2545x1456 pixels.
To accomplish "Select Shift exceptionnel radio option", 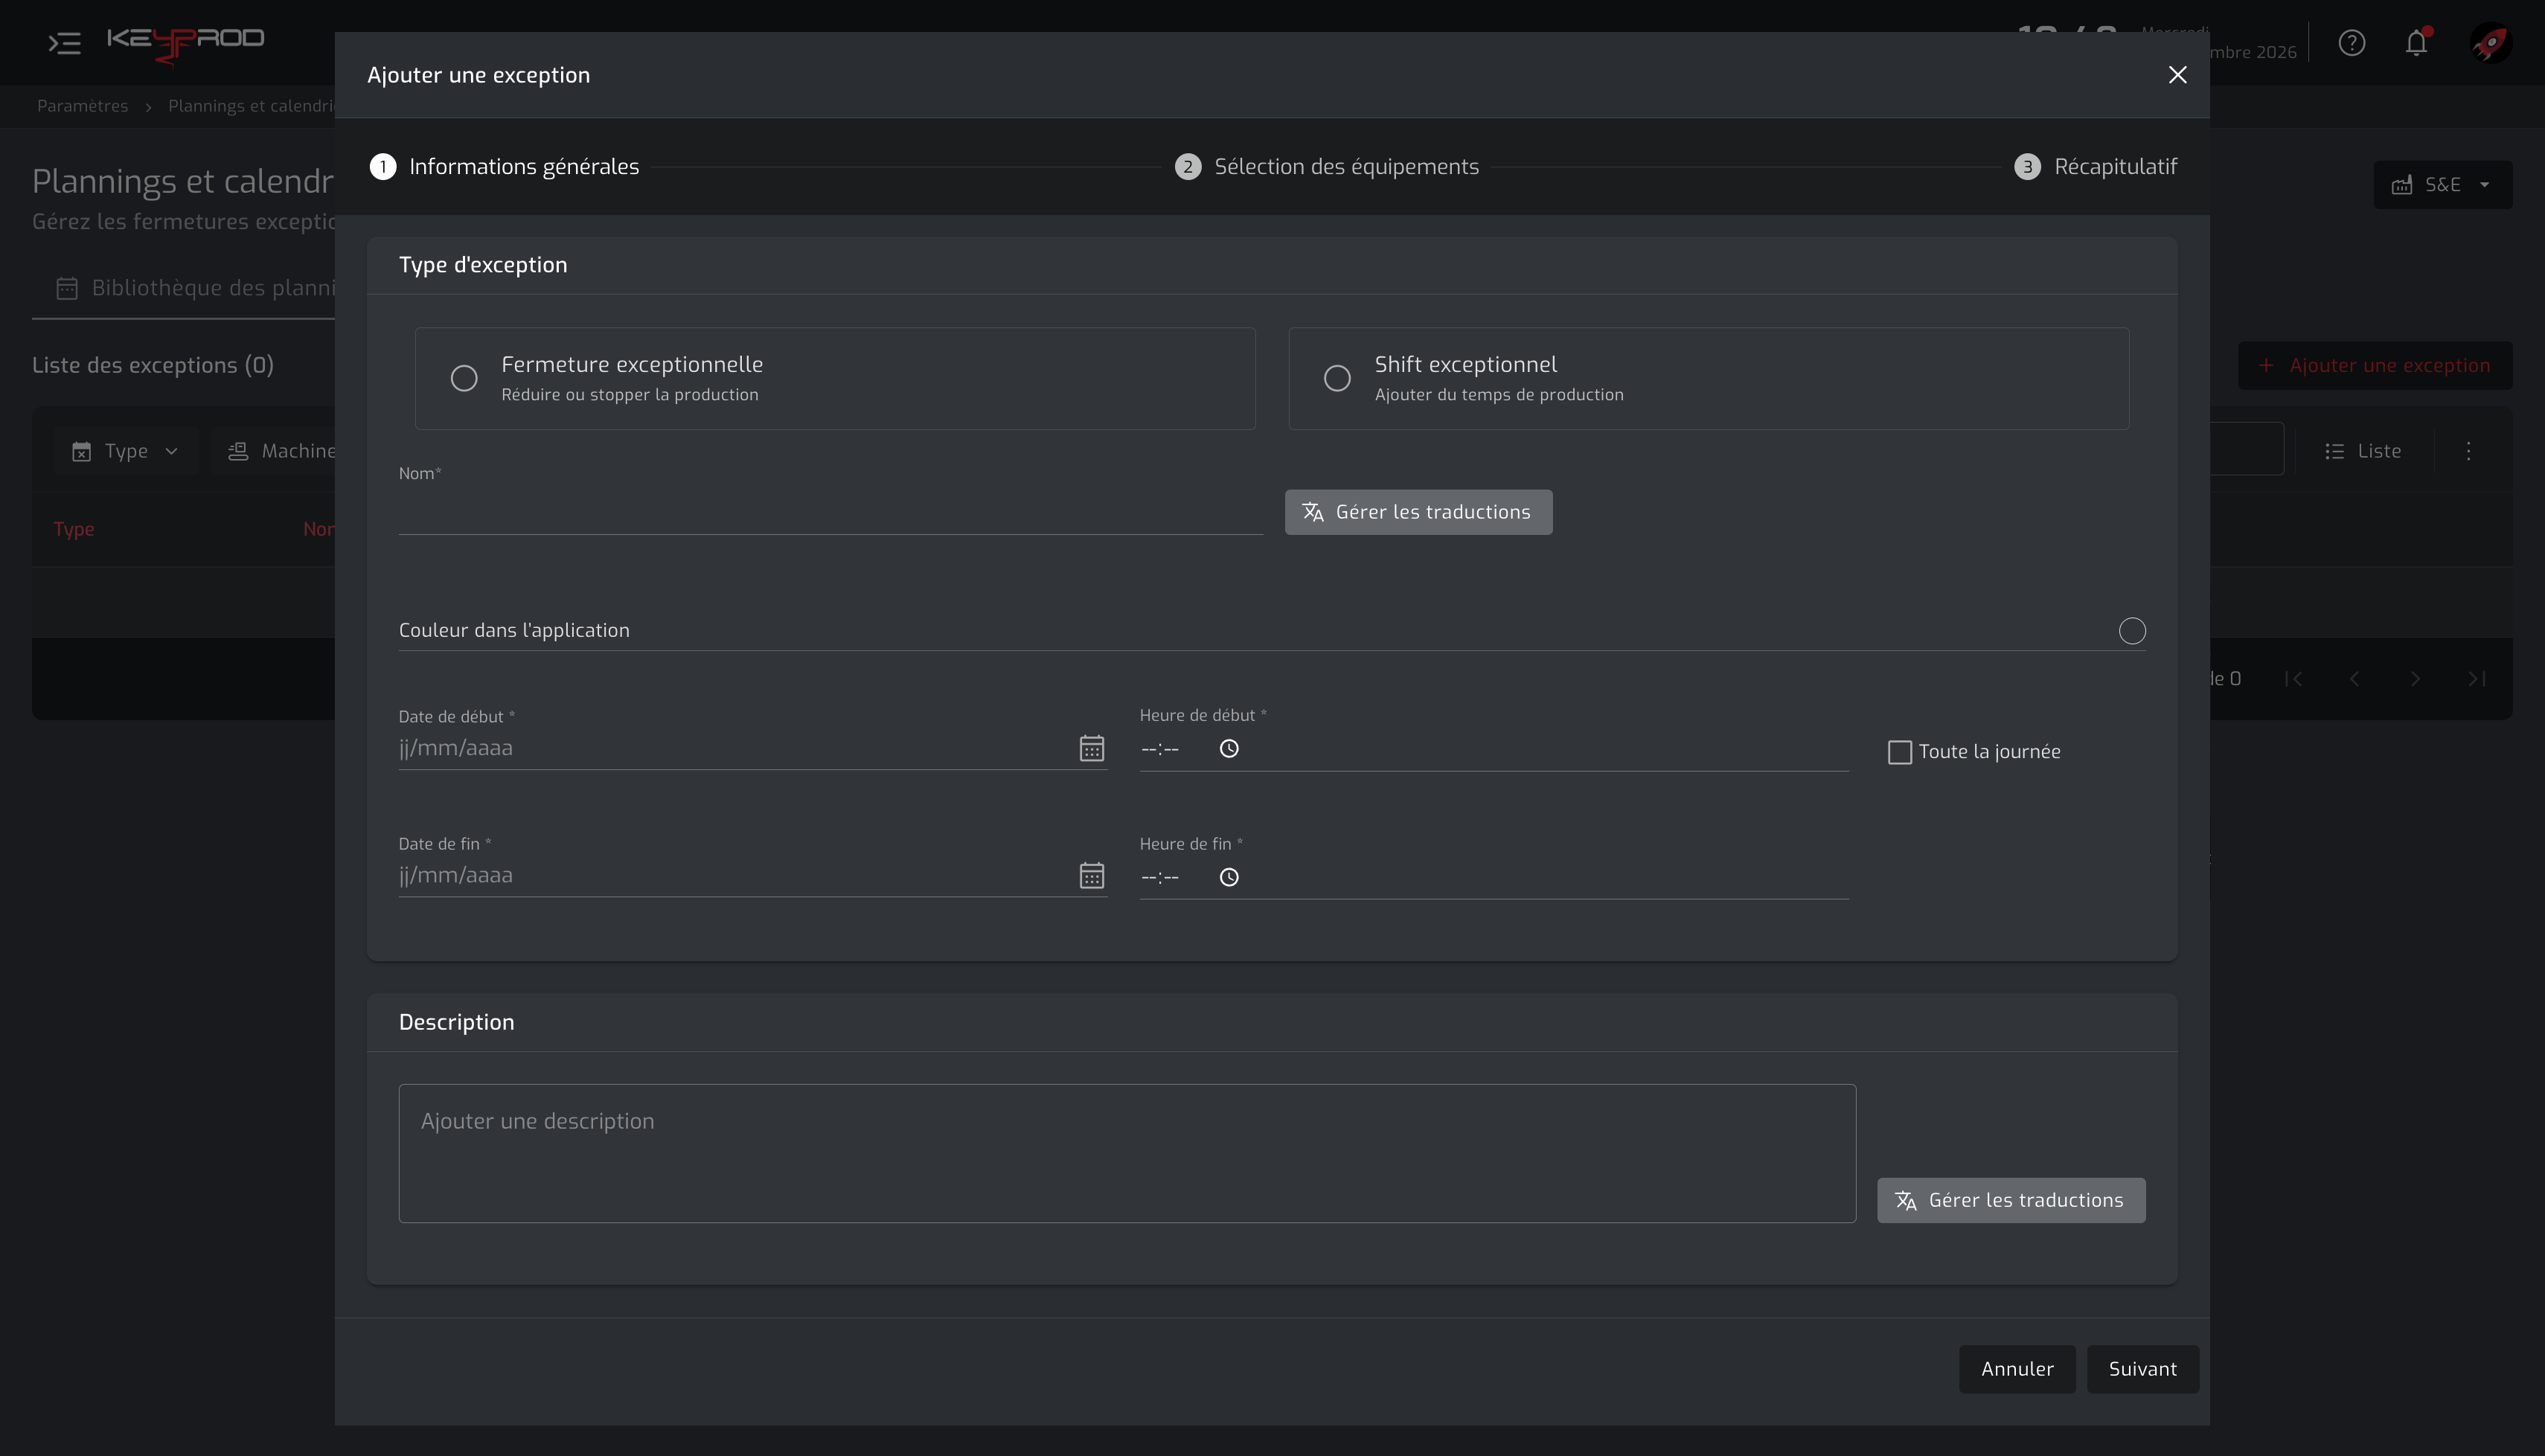I will (1337, 378).
